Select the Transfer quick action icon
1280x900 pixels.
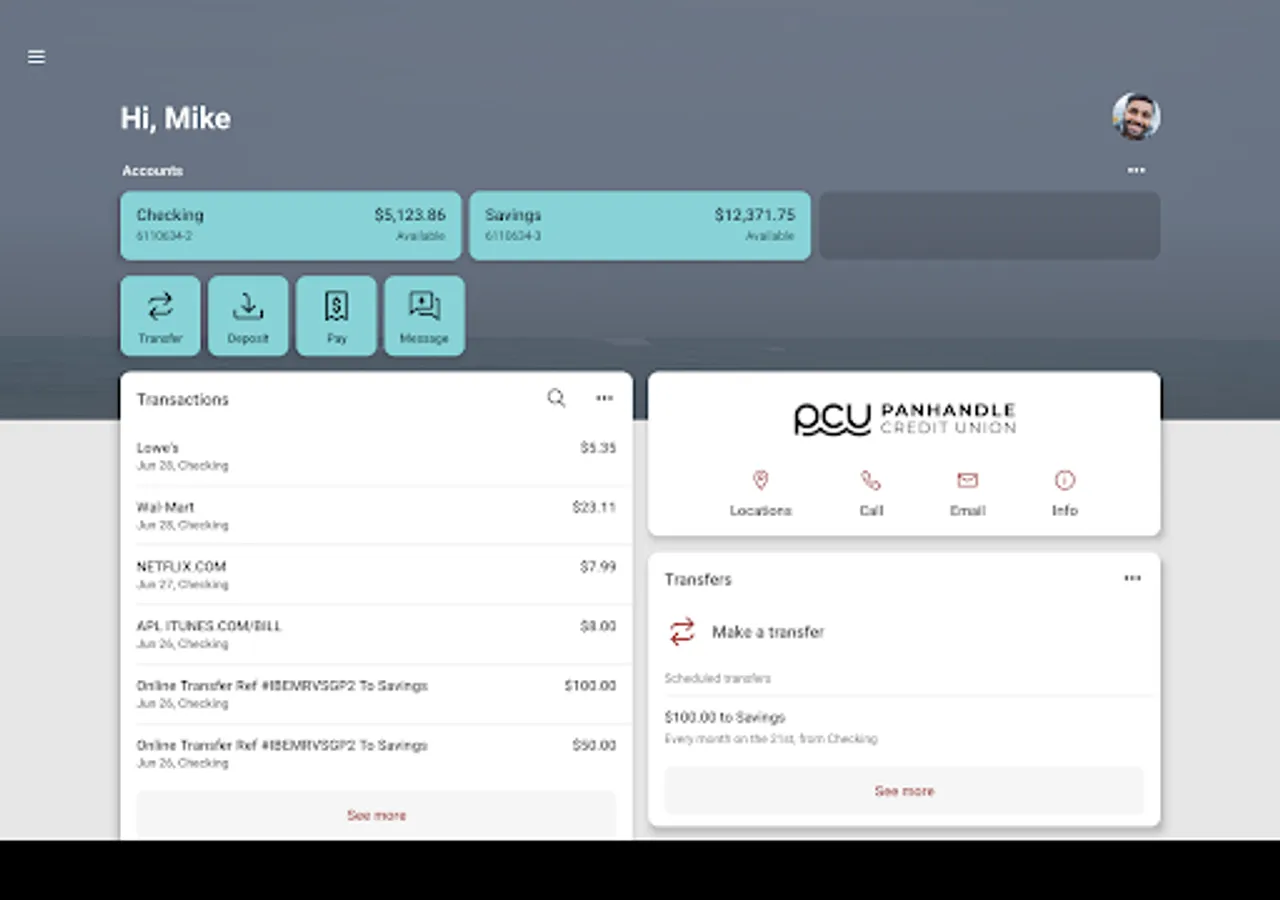point(160,308)
